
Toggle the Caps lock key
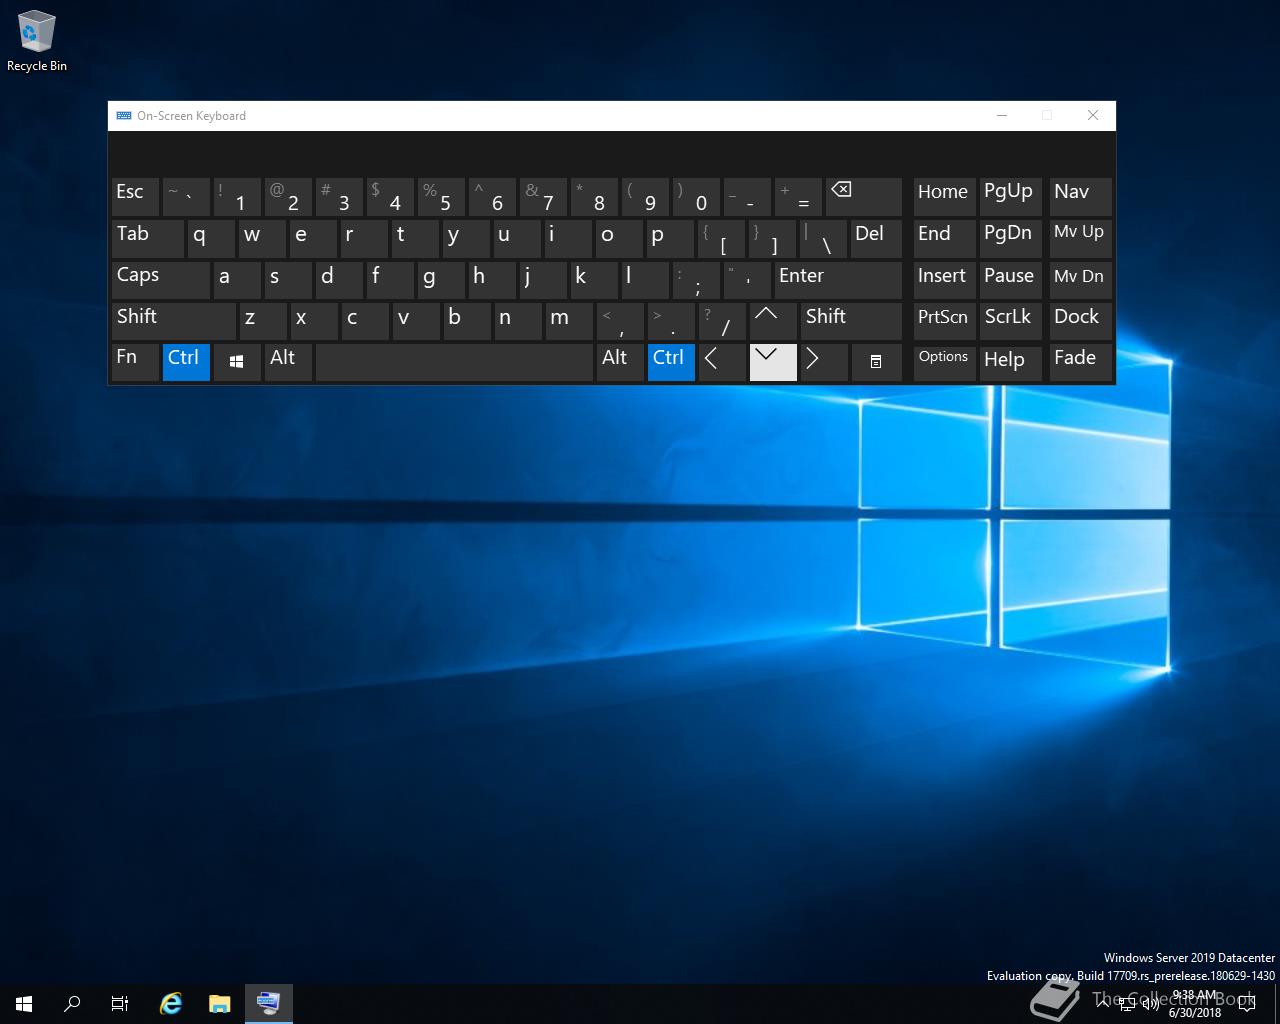click(x=161, y=280)
